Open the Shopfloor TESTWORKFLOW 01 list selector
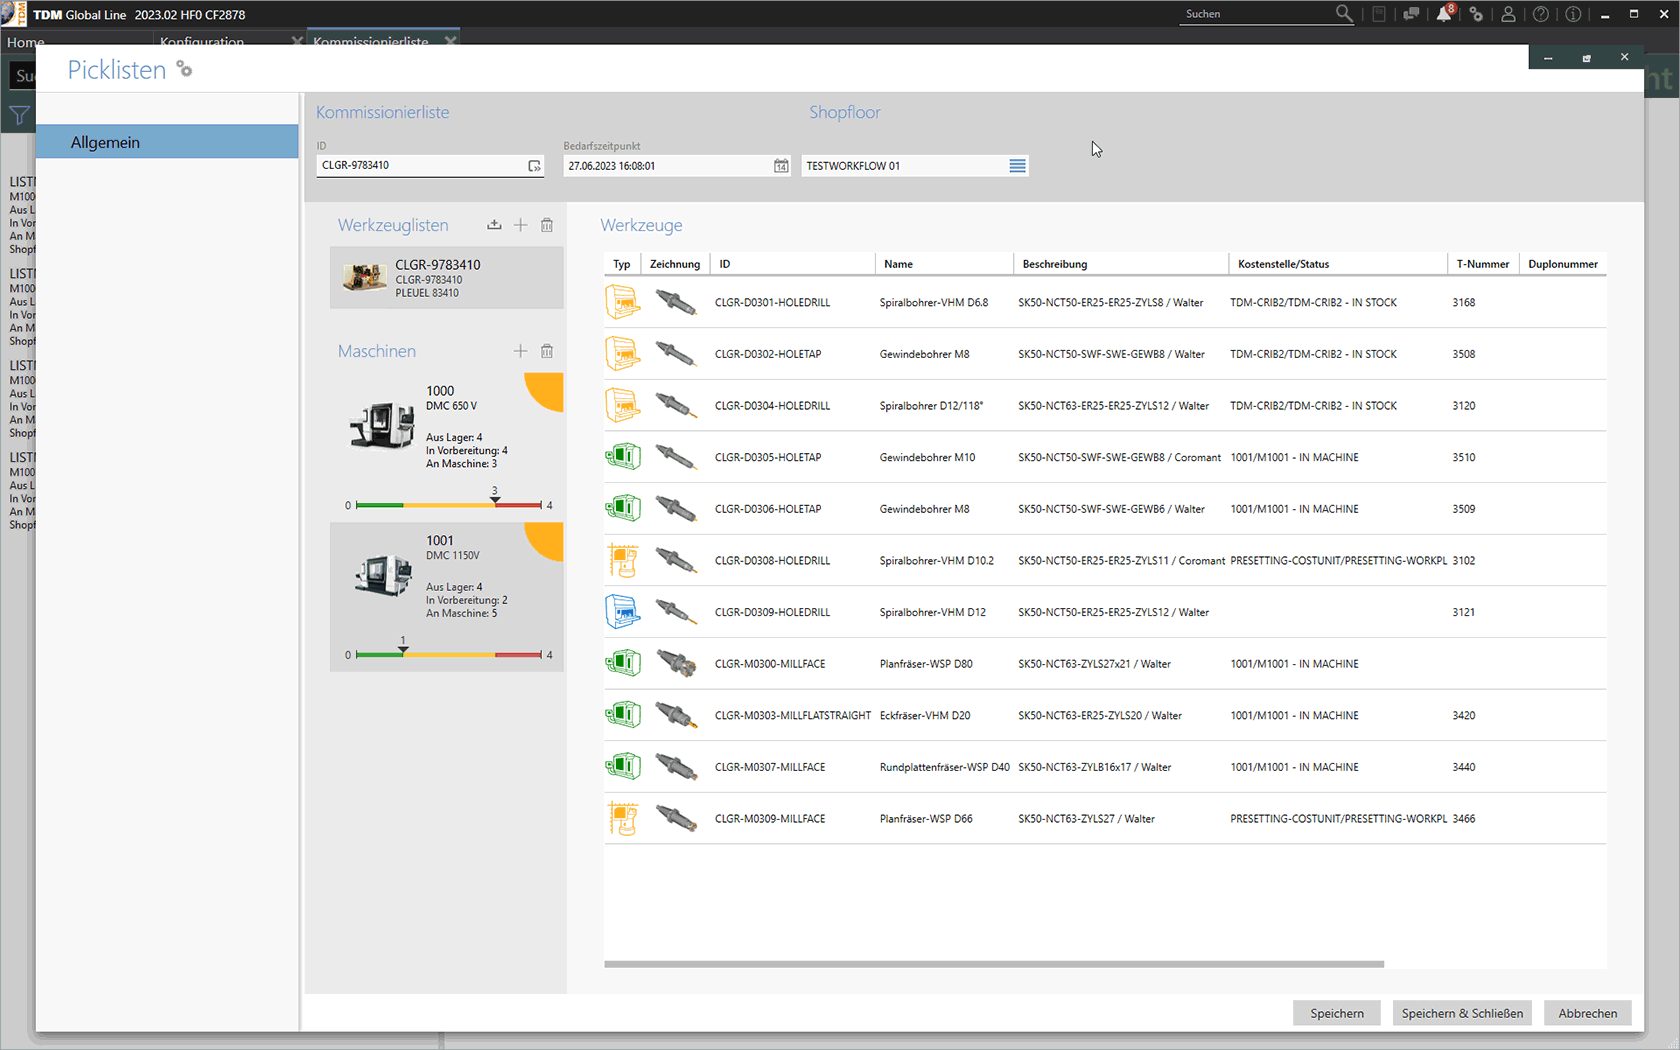The image size is (1680, 1050). 1017,166
